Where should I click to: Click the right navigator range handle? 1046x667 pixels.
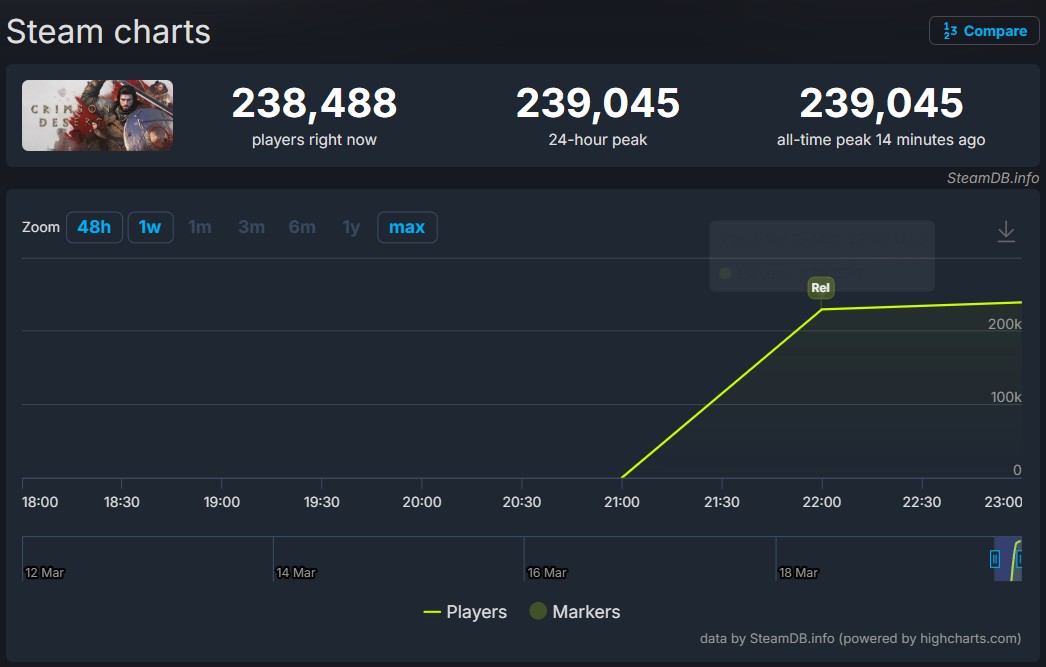1019,559
